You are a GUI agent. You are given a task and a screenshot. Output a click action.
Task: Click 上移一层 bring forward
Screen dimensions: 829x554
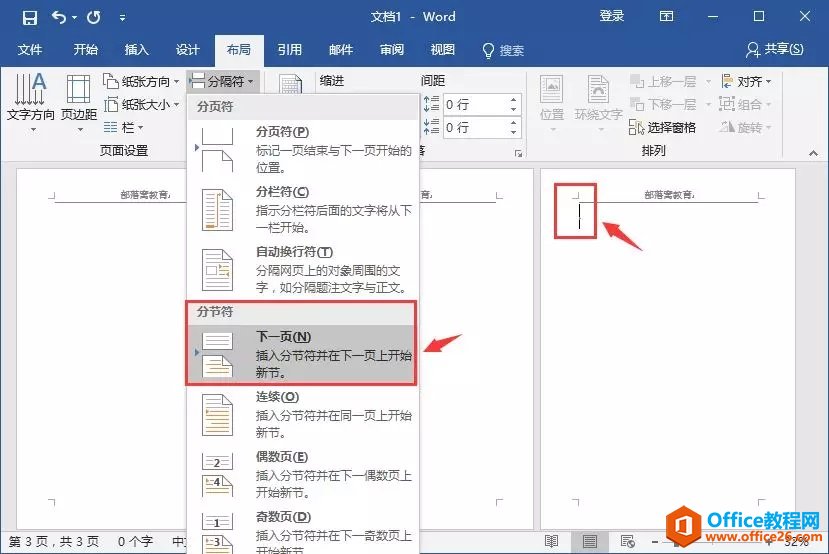[664, 81]
